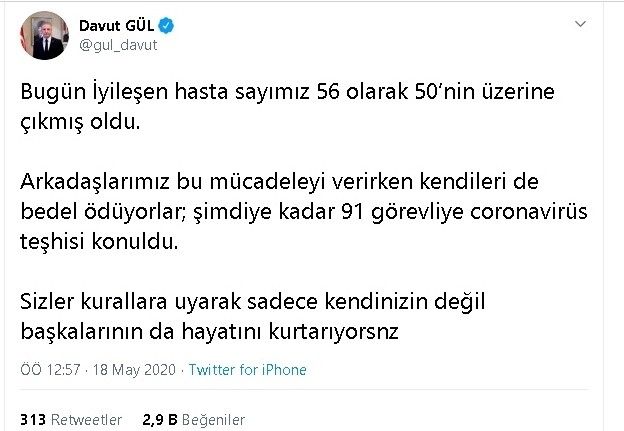Open the Twitter for iPhone source link

pyautogui.click(x=248, y=370)
